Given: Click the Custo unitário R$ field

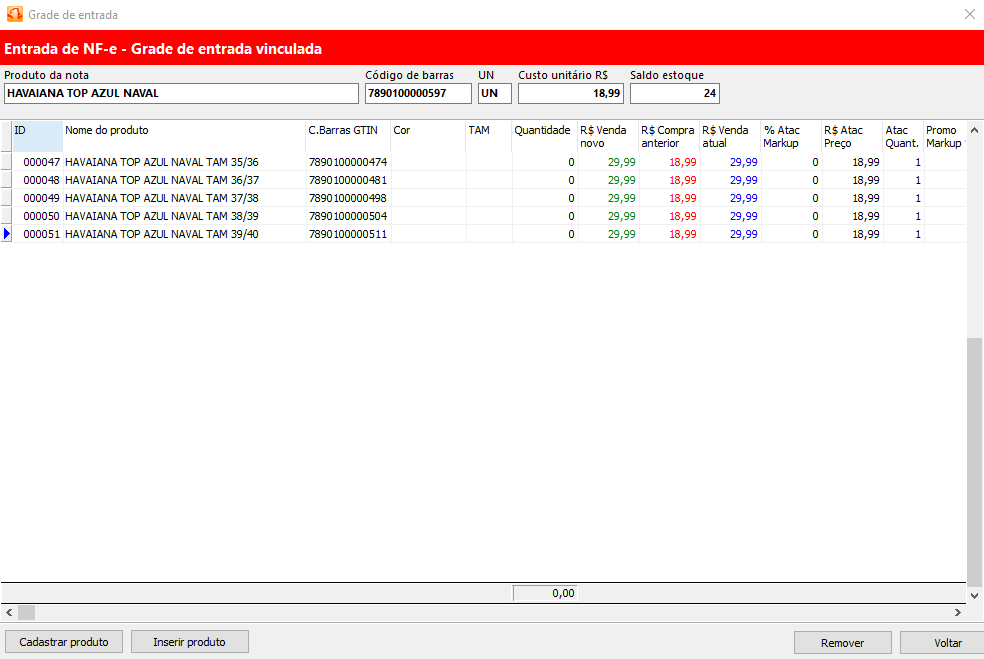Looking at the screenshot, I should [x=570, y=93].
